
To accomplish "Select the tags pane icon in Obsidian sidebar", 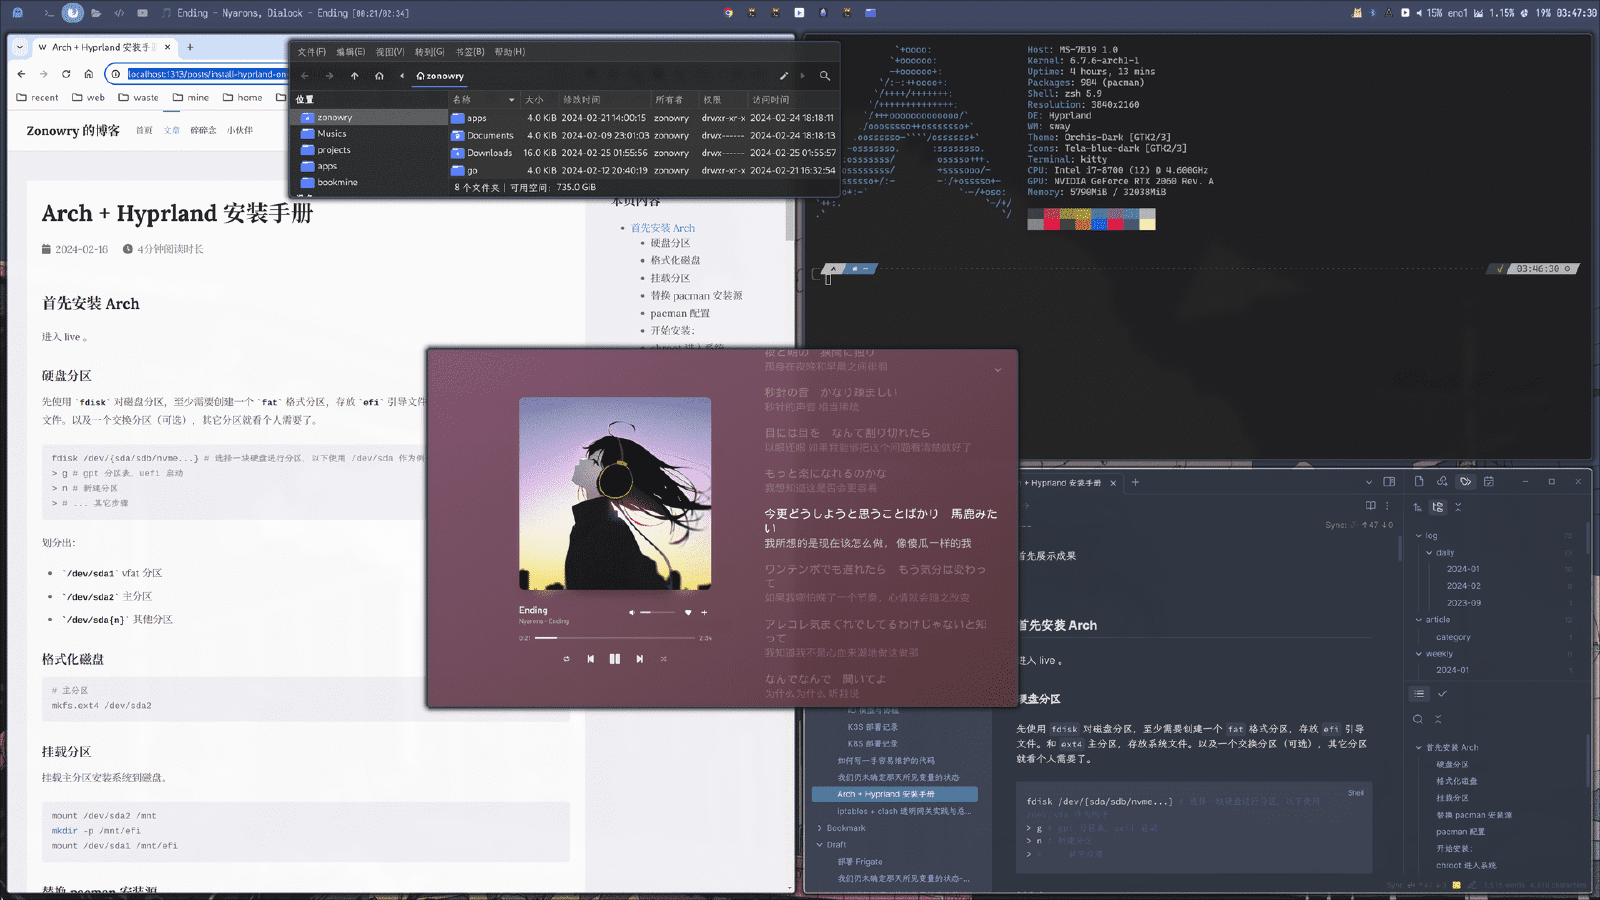I will [1466, 482].
